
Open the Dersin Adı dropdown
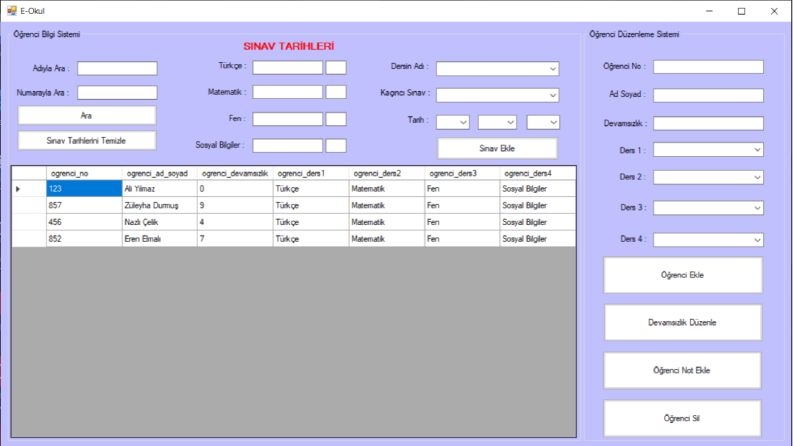(498, 69)
